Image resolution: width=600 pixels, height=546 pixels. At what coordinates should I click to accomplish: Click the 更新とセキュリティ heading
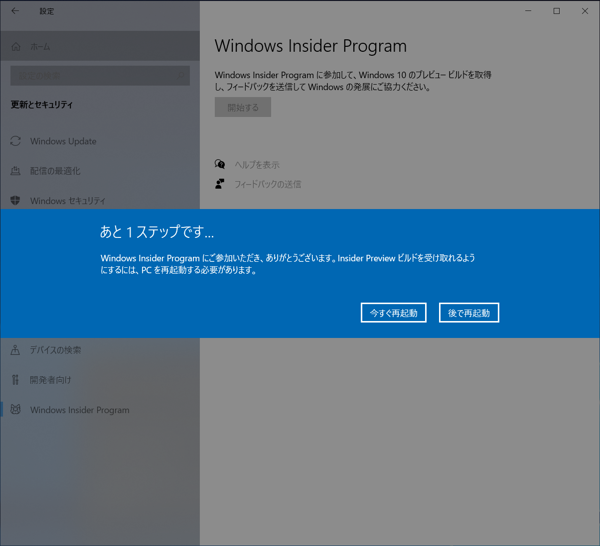click(x=42, y=104)
